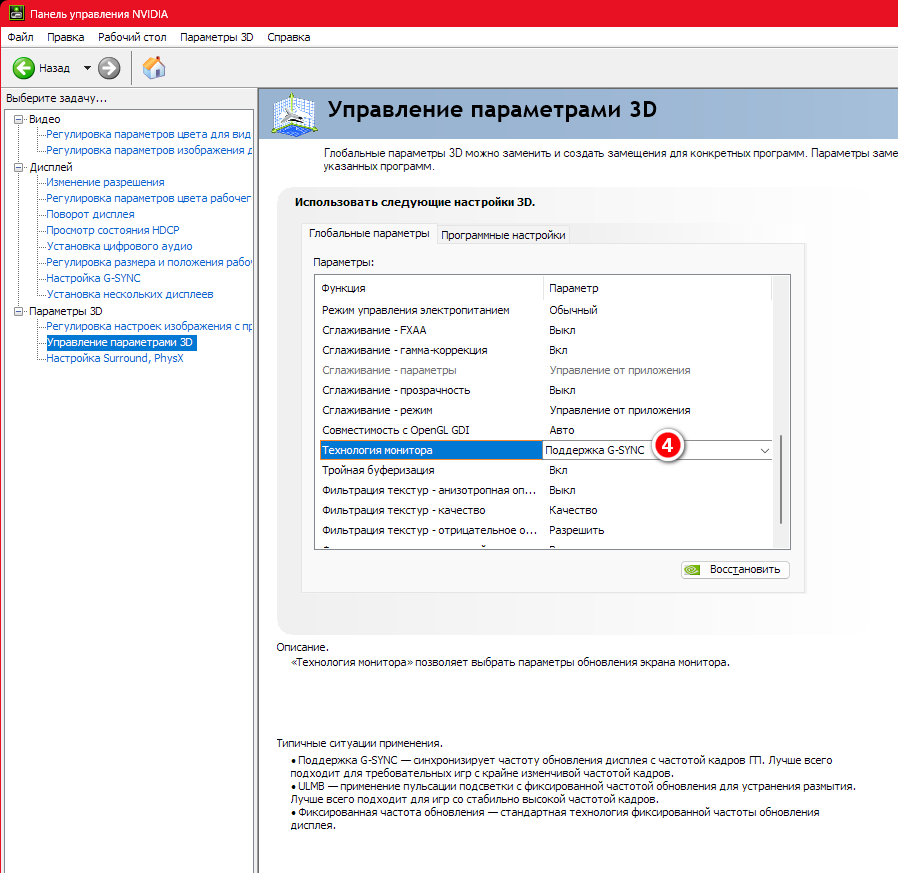The image size is (898, 873).
Task: Open the Файл menu
Action: tap(20, 37)
